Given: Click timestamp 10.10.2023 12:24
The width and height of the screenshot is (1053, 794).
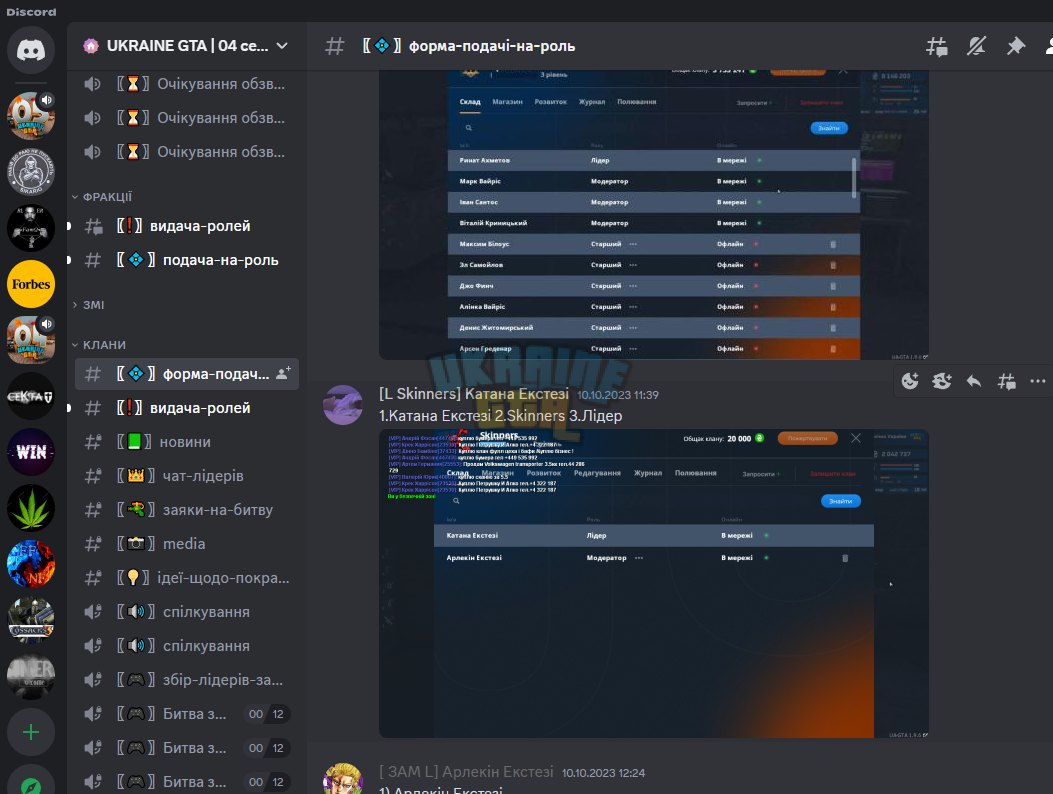Looking at the screenshot, I should [x=603, y=773].
